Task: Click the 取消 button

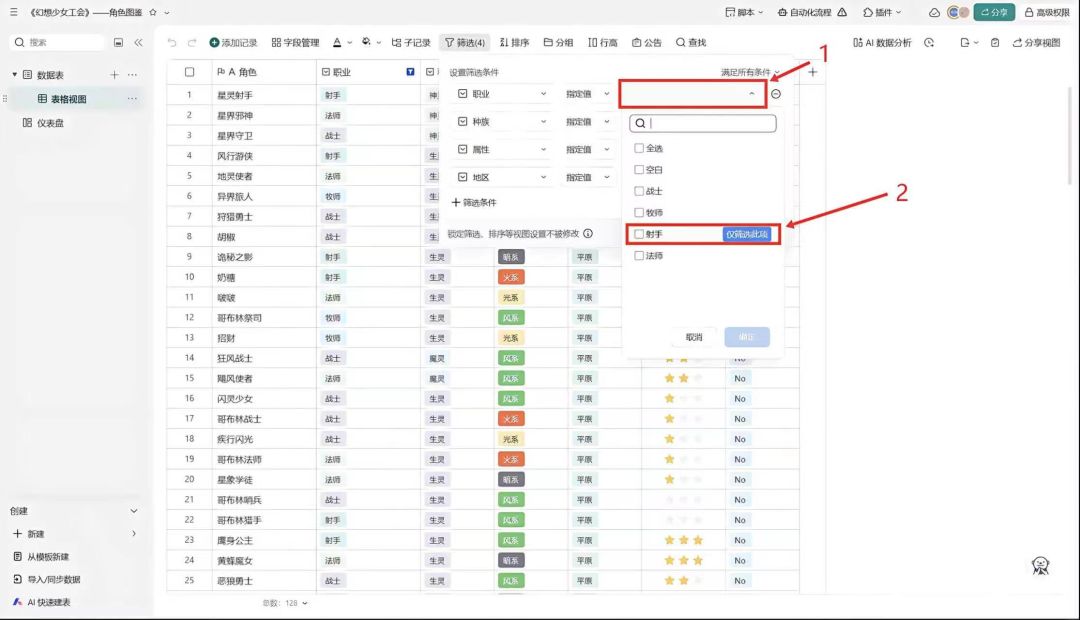Action: click(694, 338)
